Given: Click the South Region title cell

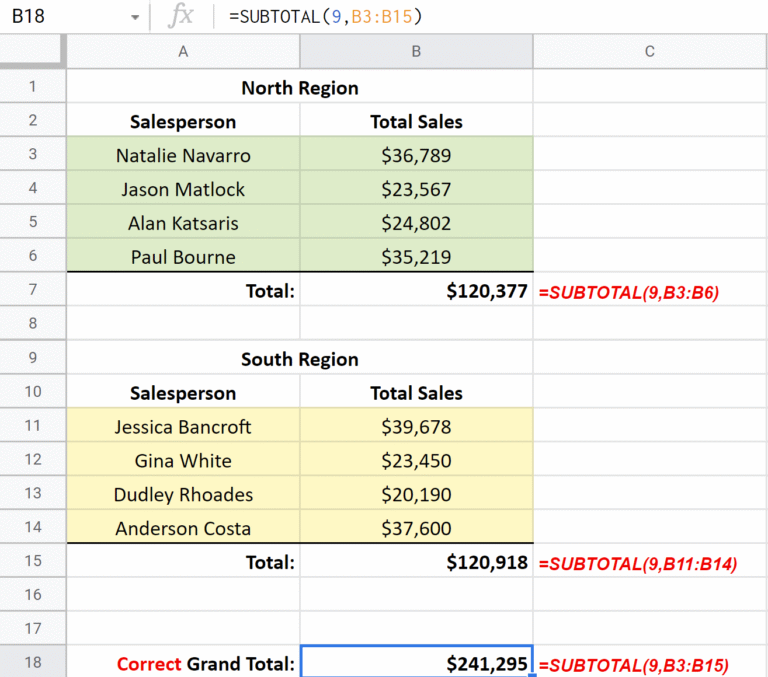Looking at the screenshot, I should 300,358.
